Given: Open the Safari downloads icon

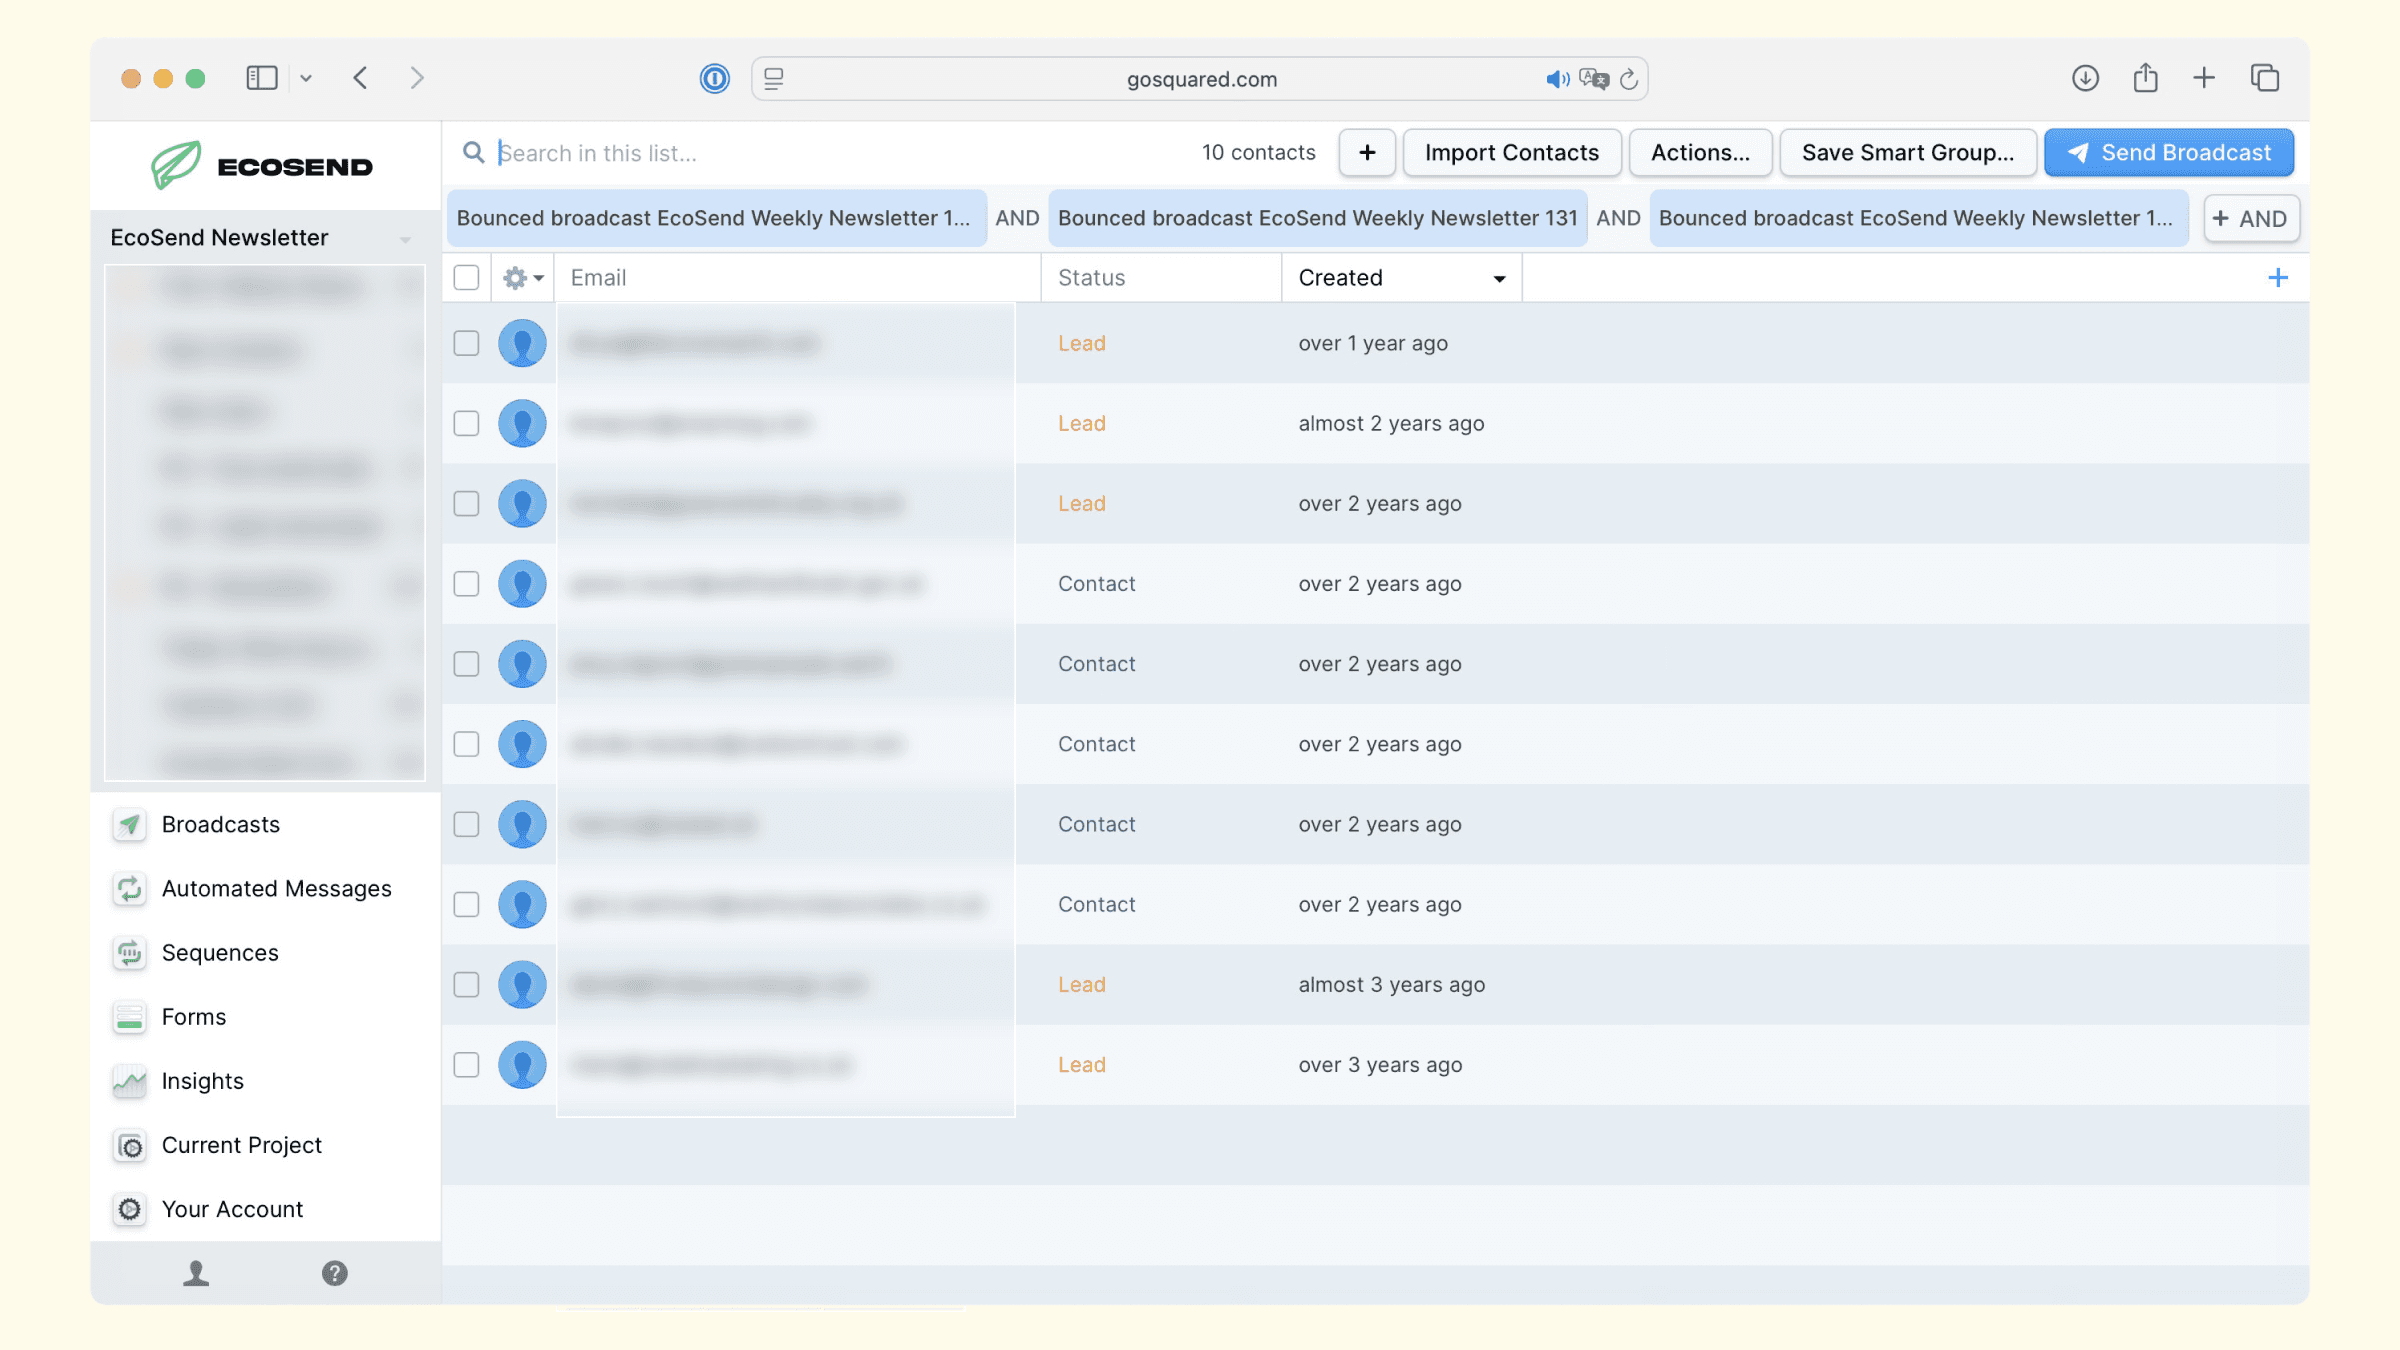Looking at the screenshot, I should (2085, 78).
